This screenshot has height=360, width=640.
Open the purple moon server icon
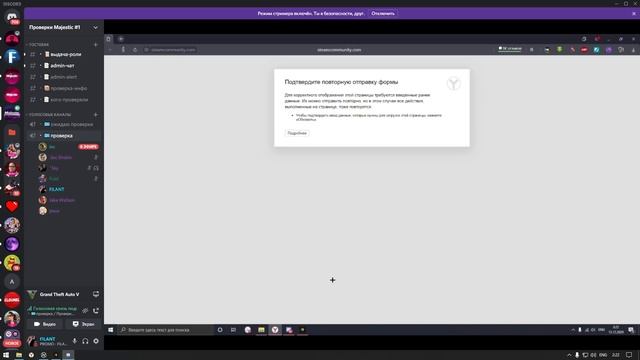(12, 244)
